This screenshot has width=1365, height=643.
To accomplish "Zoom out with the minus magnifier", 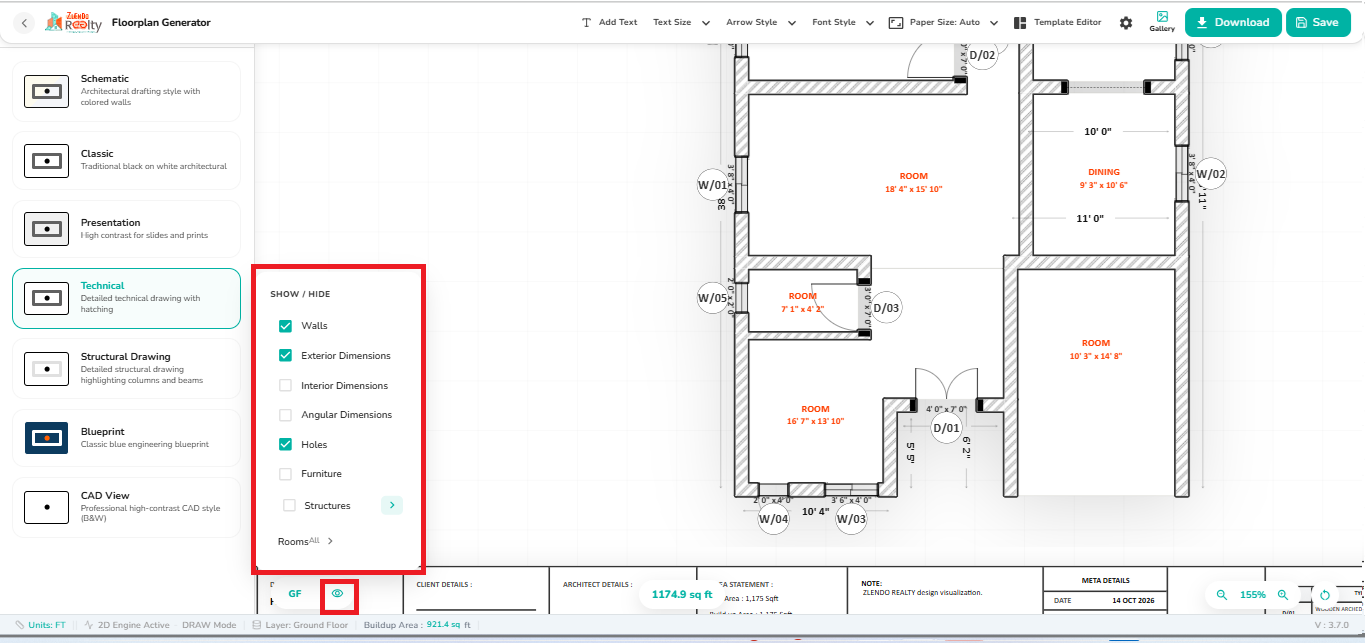I will pos(1221,594).
